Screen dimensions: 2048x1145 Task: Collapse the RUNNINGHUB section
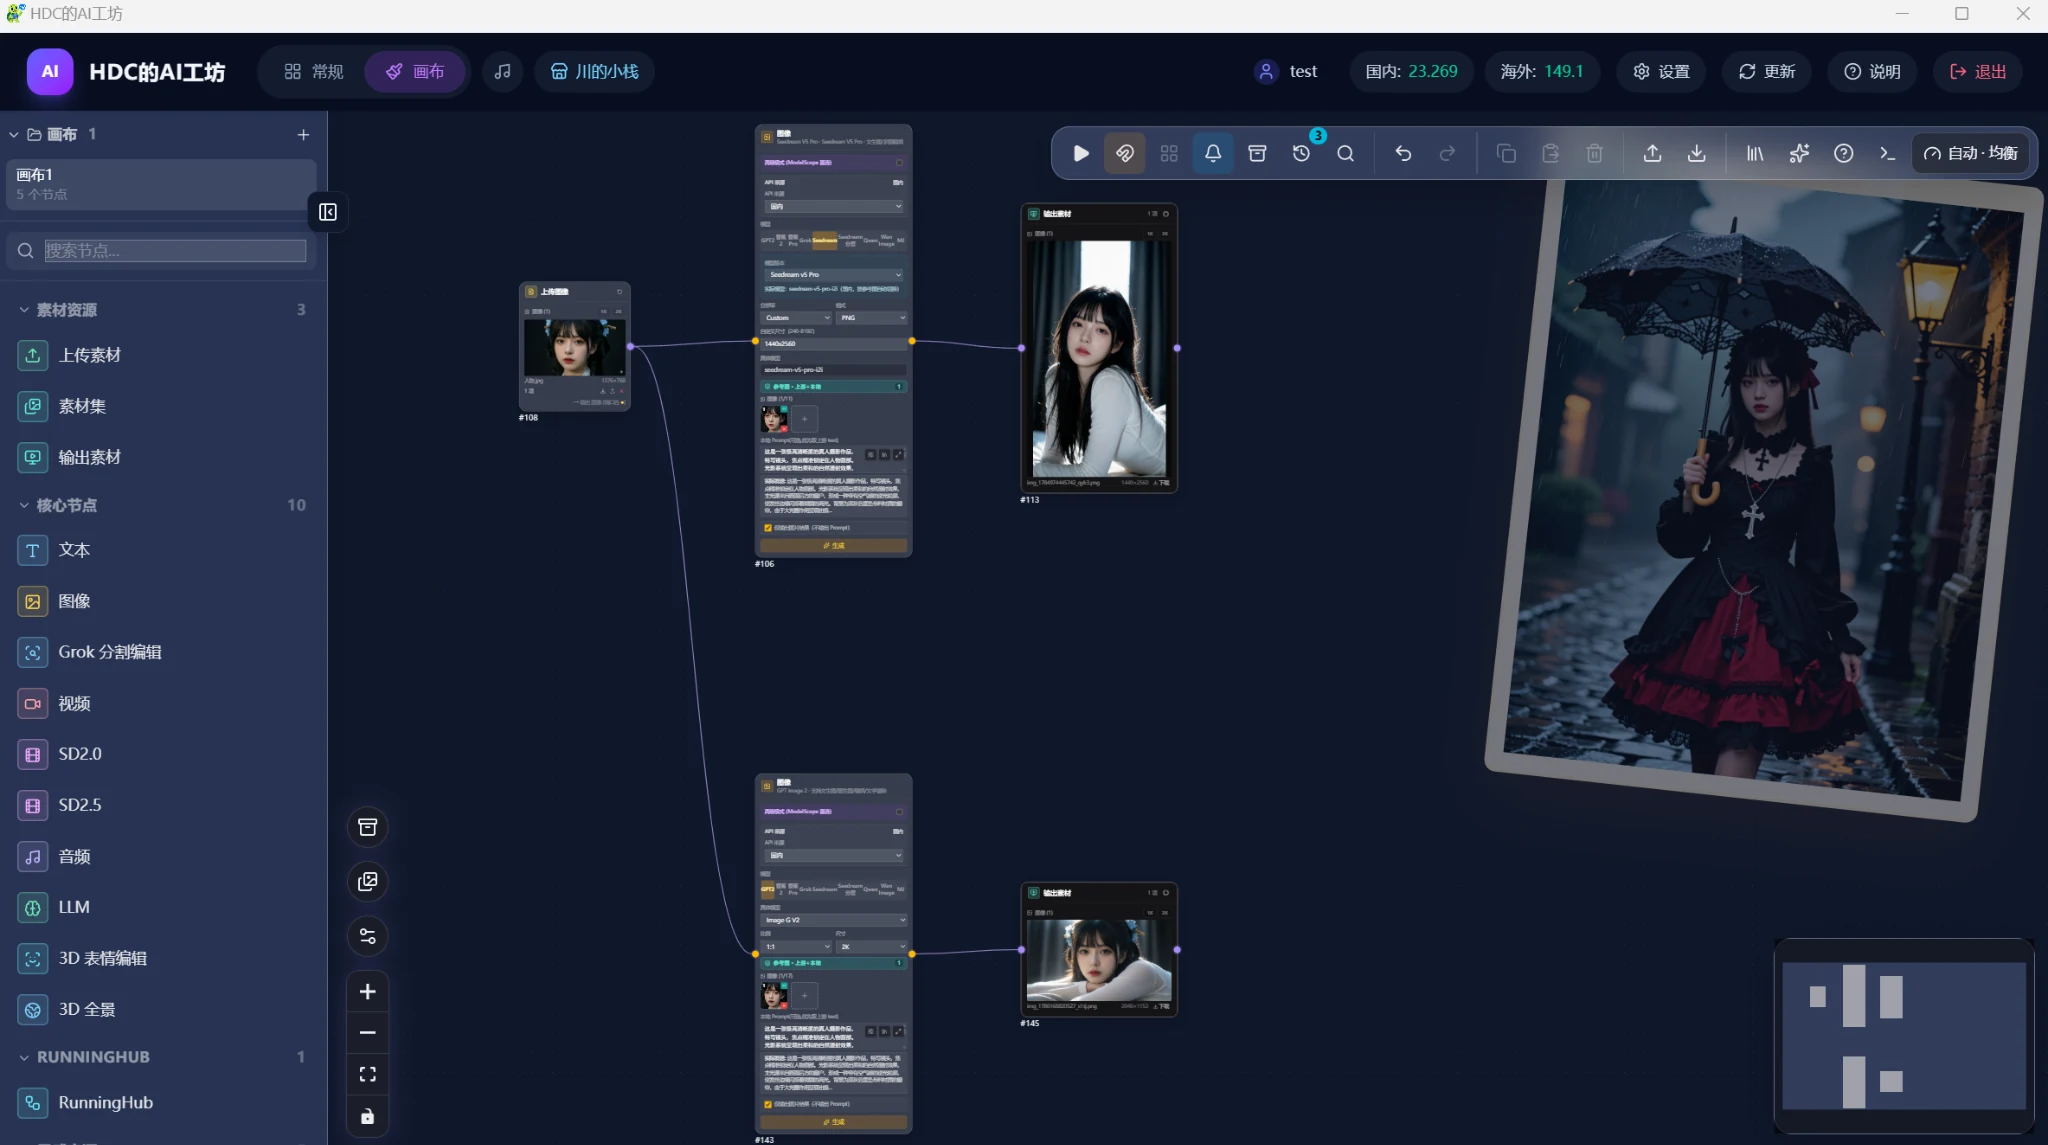pos(24,1058)
